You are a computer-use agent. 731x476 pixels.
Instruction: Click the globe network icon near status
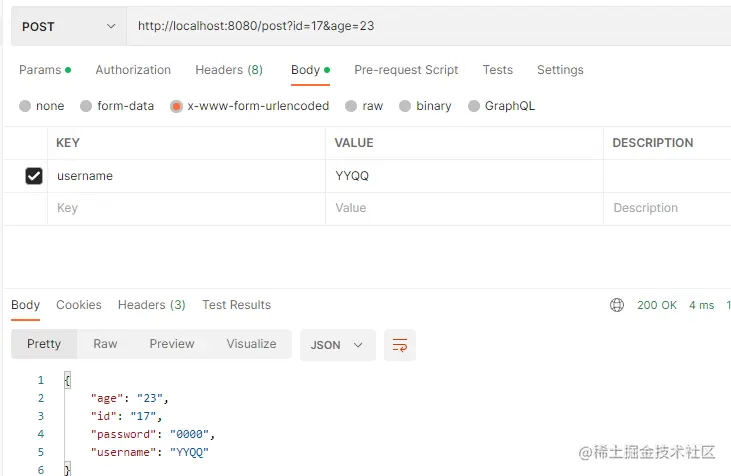pyautogui.click(x=617, y=305)
